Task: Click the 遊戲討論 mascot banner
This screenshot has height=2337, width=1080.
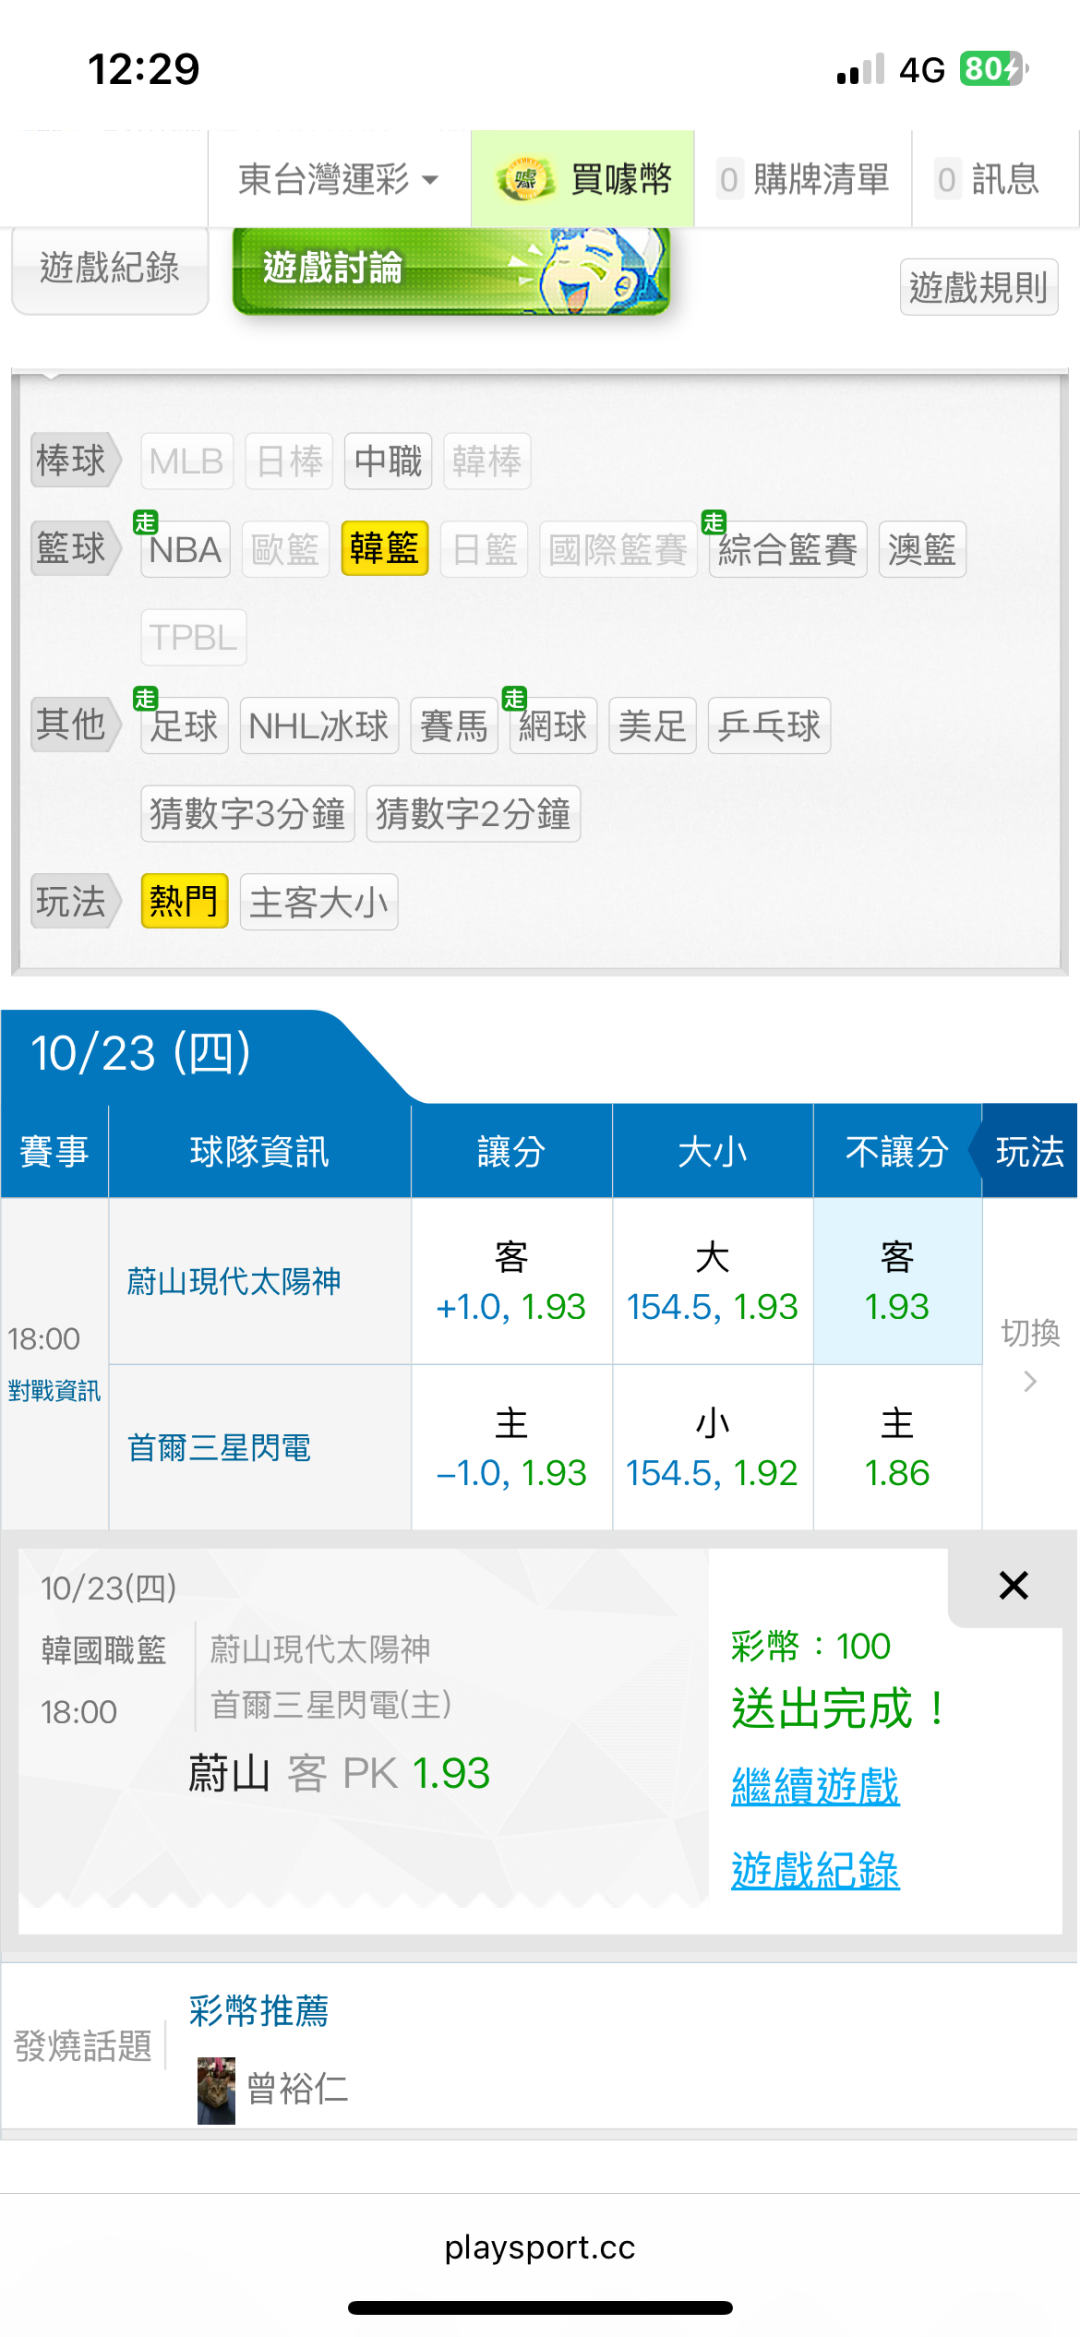Action: click(451, 270)
